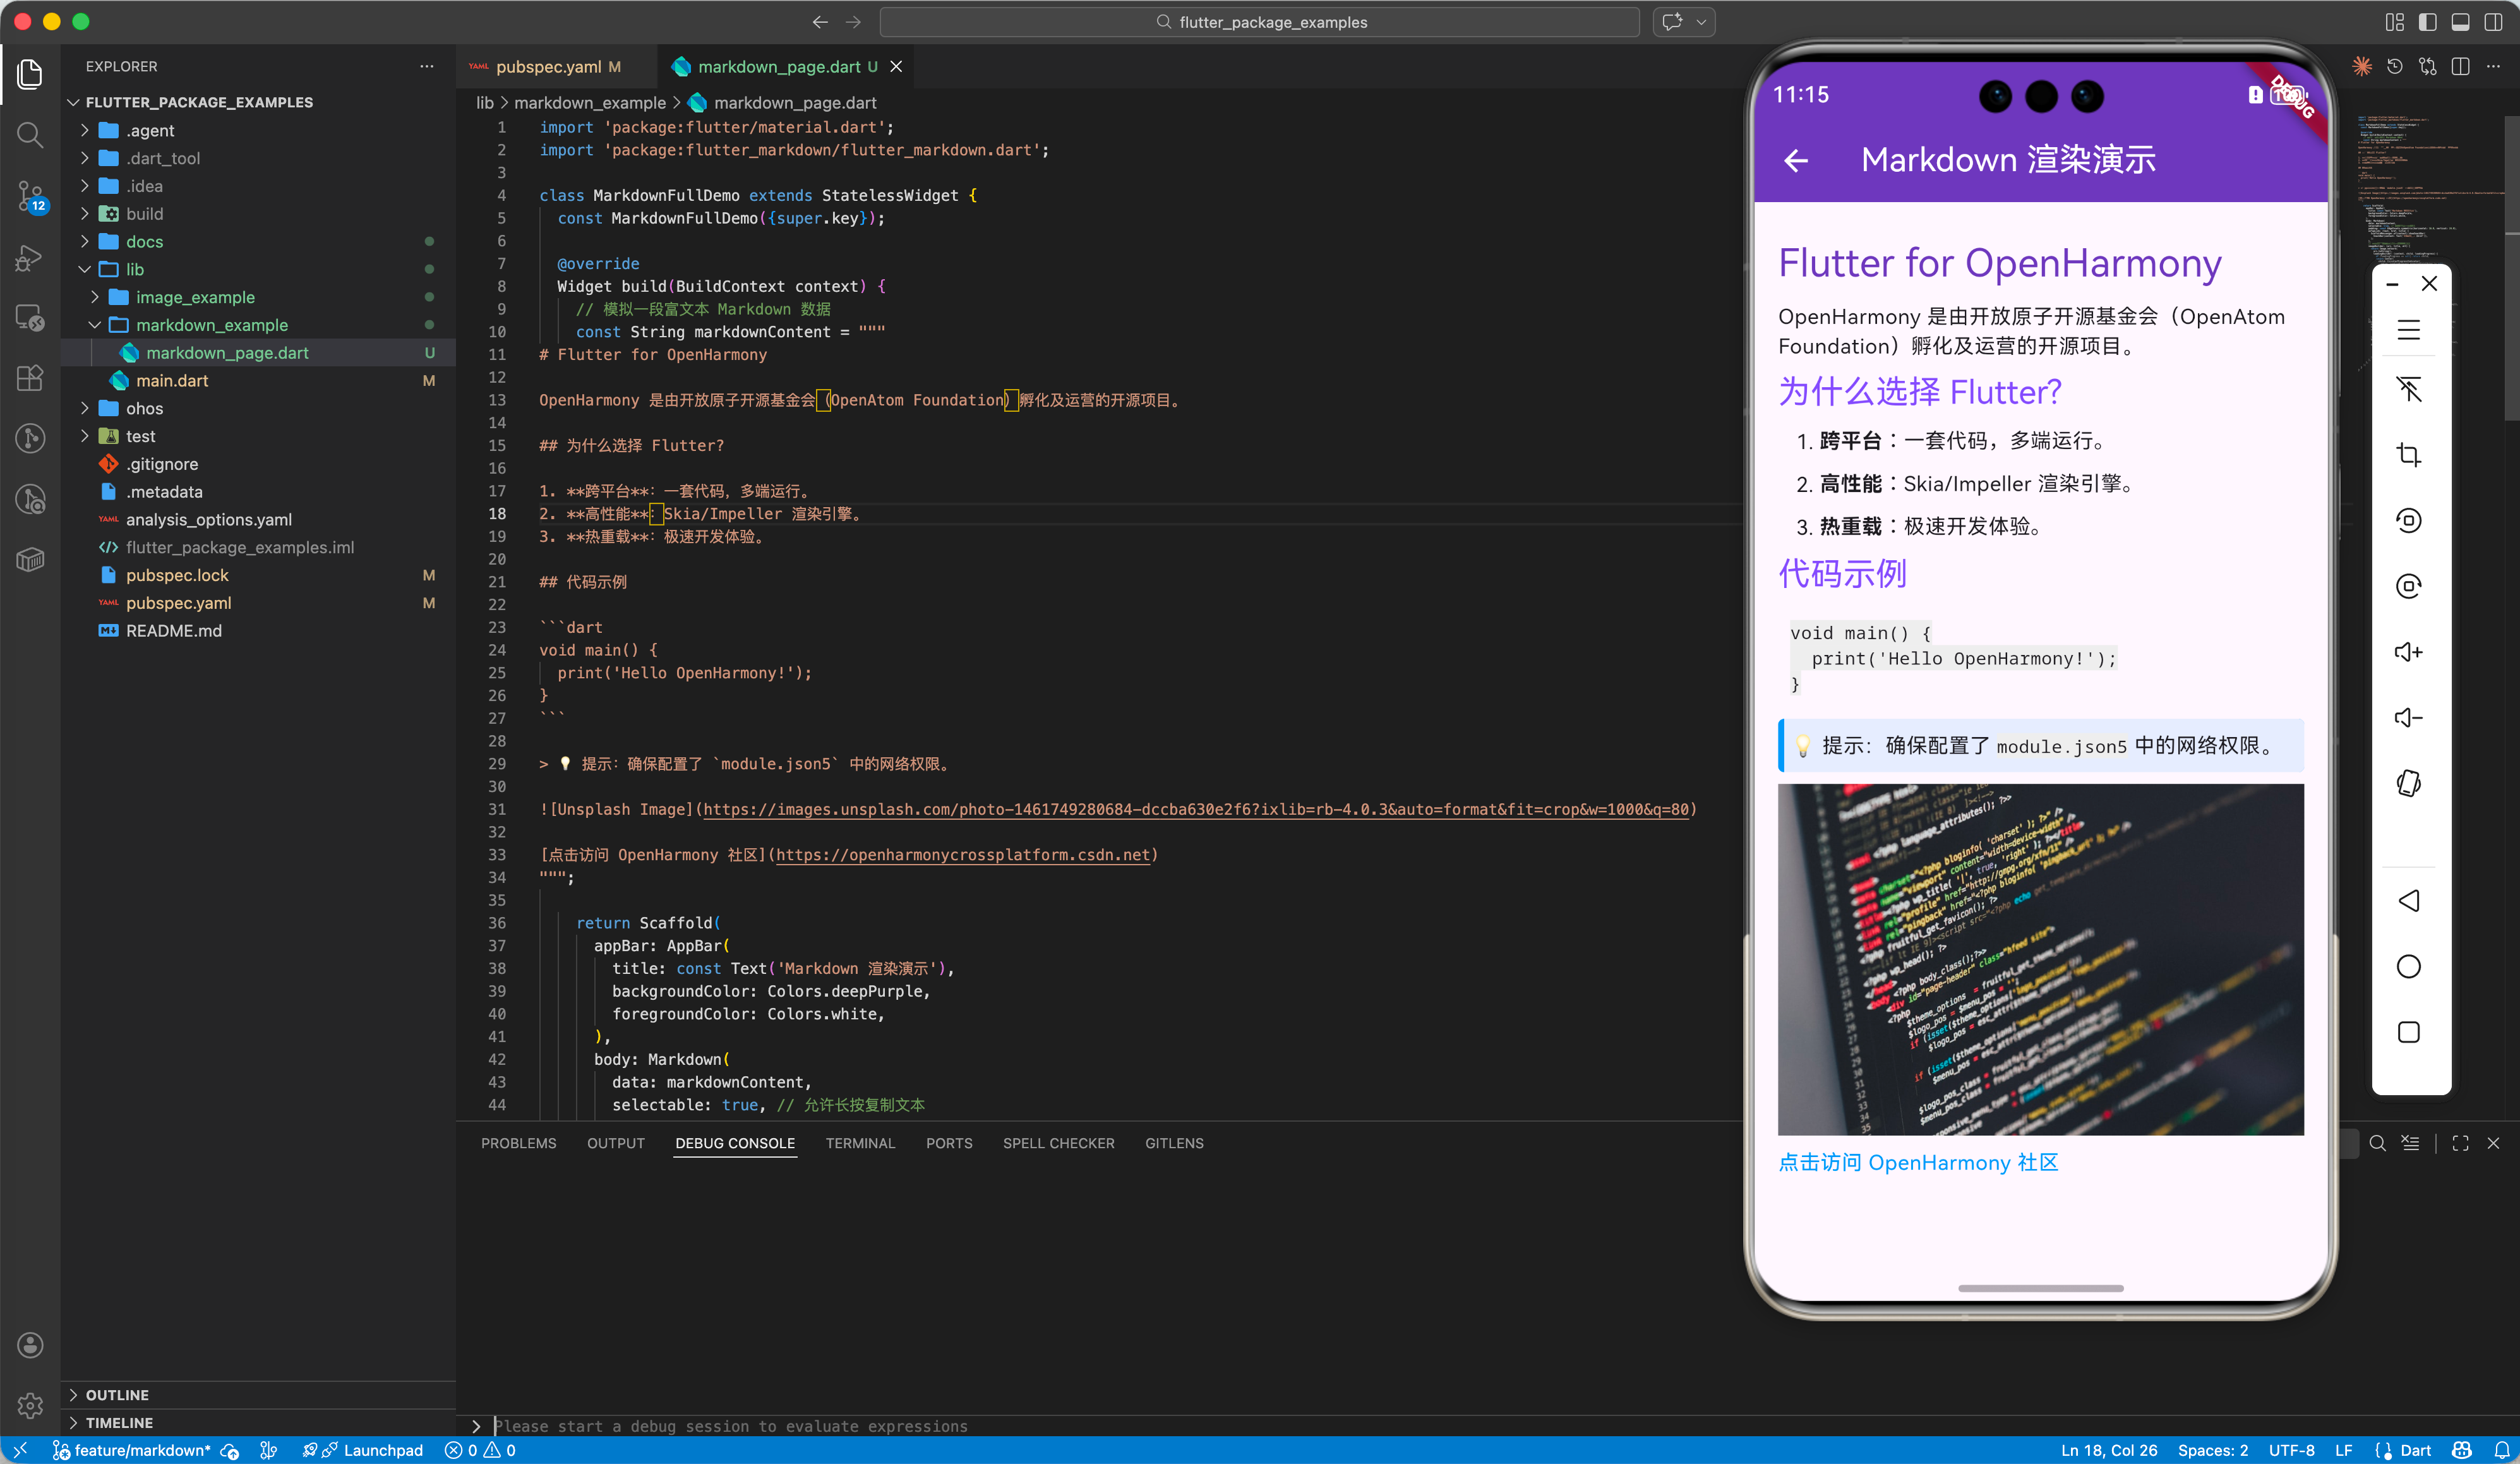Switch to the TERMINAL panel tab
Viewport: 2520px width, 1464px height.
[x=859, y=1143]
